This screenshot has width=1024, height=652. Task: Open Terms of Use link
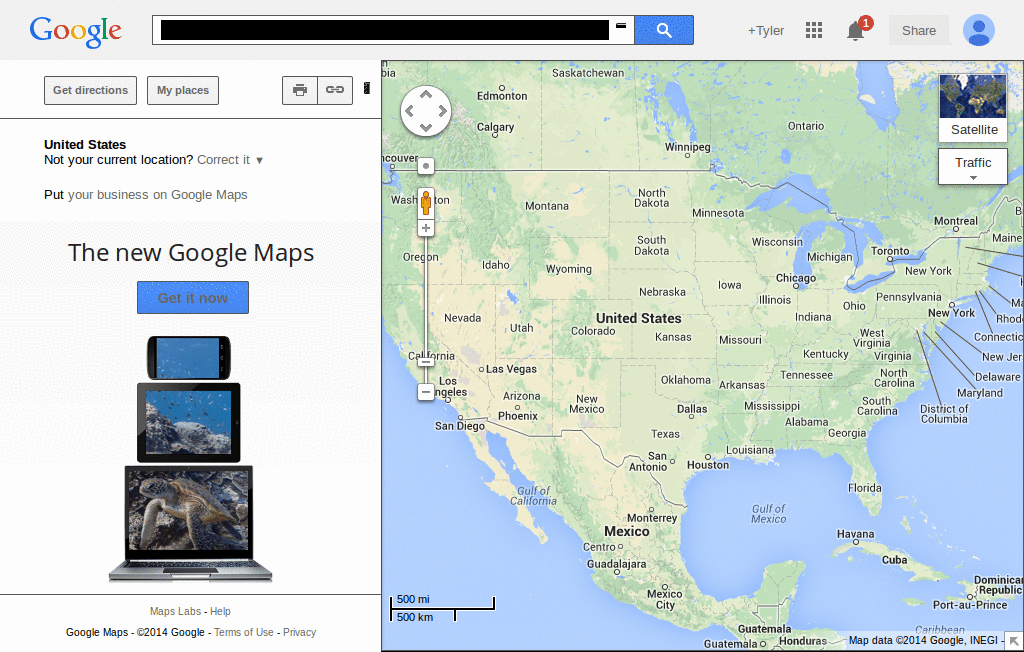[x=244, y=632]
